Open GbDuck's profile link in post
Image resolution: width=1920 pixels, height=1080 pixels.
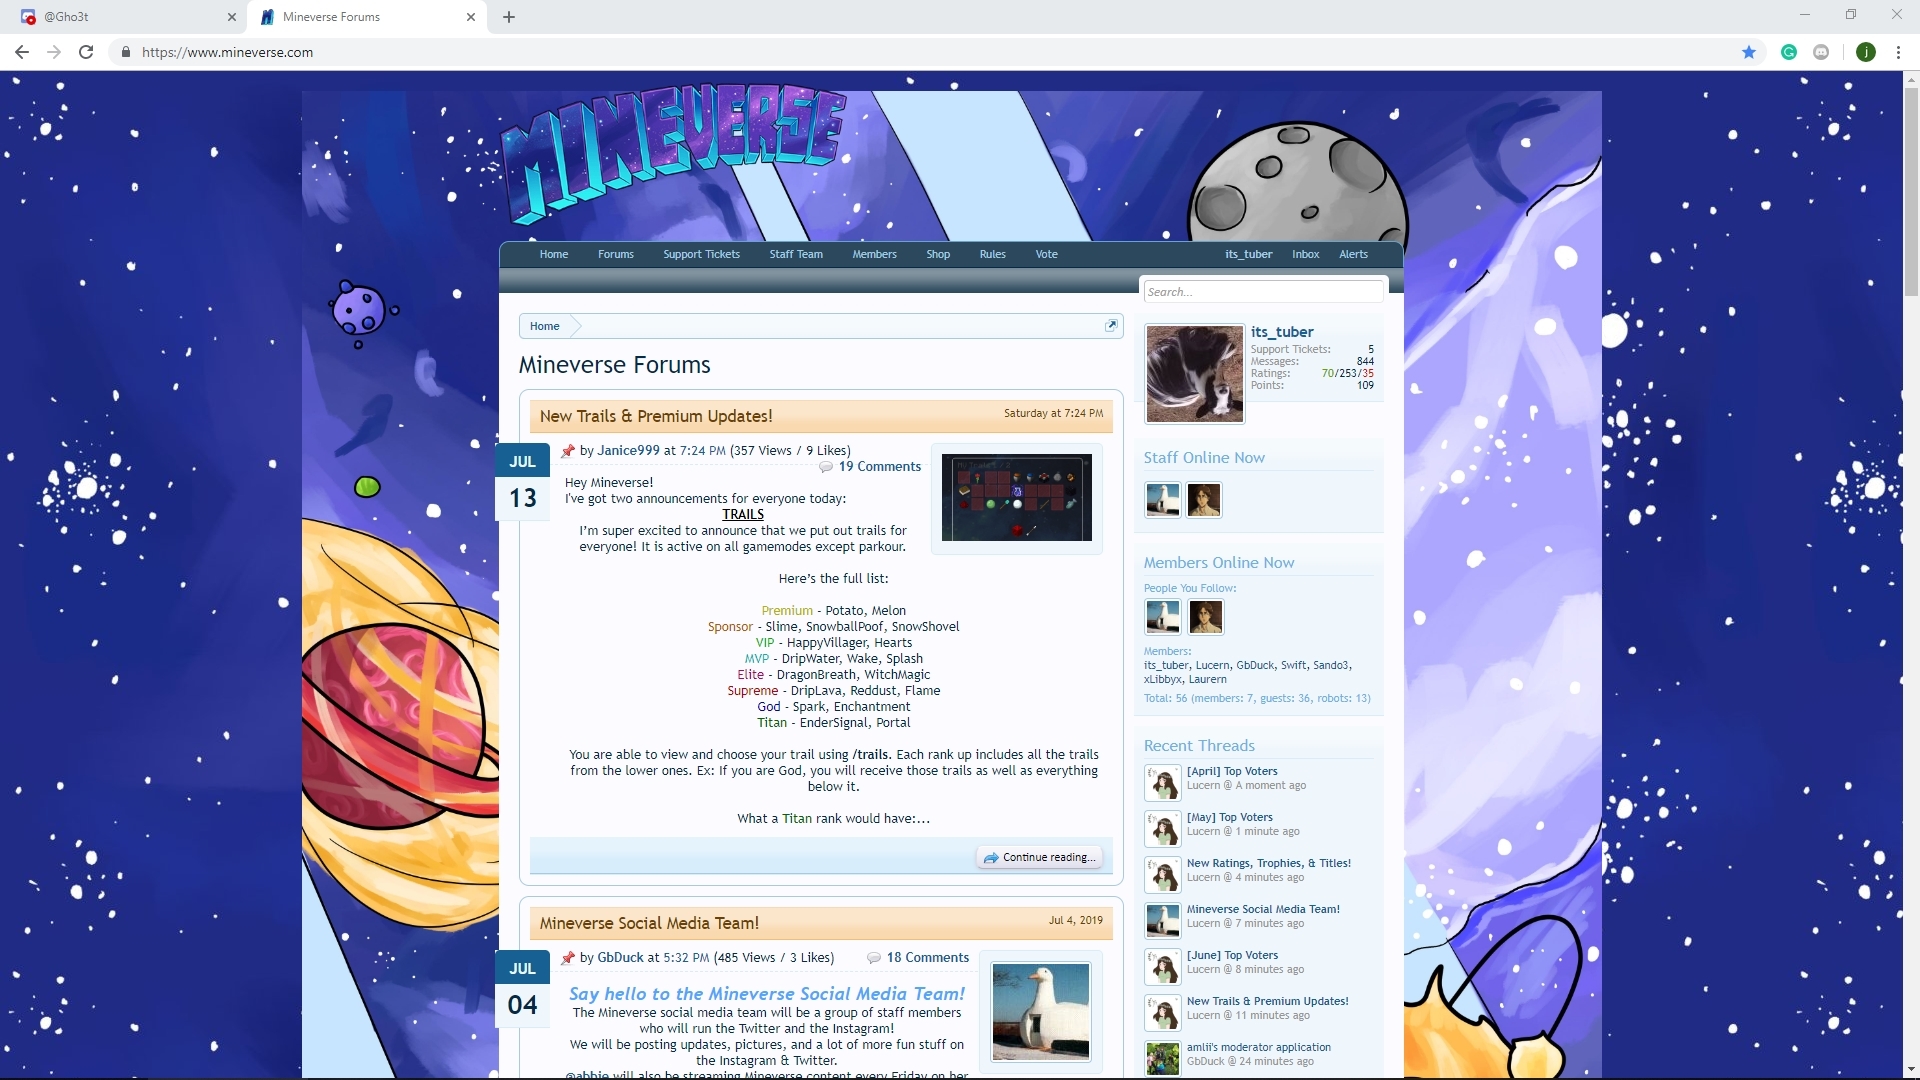pos(620,957)
